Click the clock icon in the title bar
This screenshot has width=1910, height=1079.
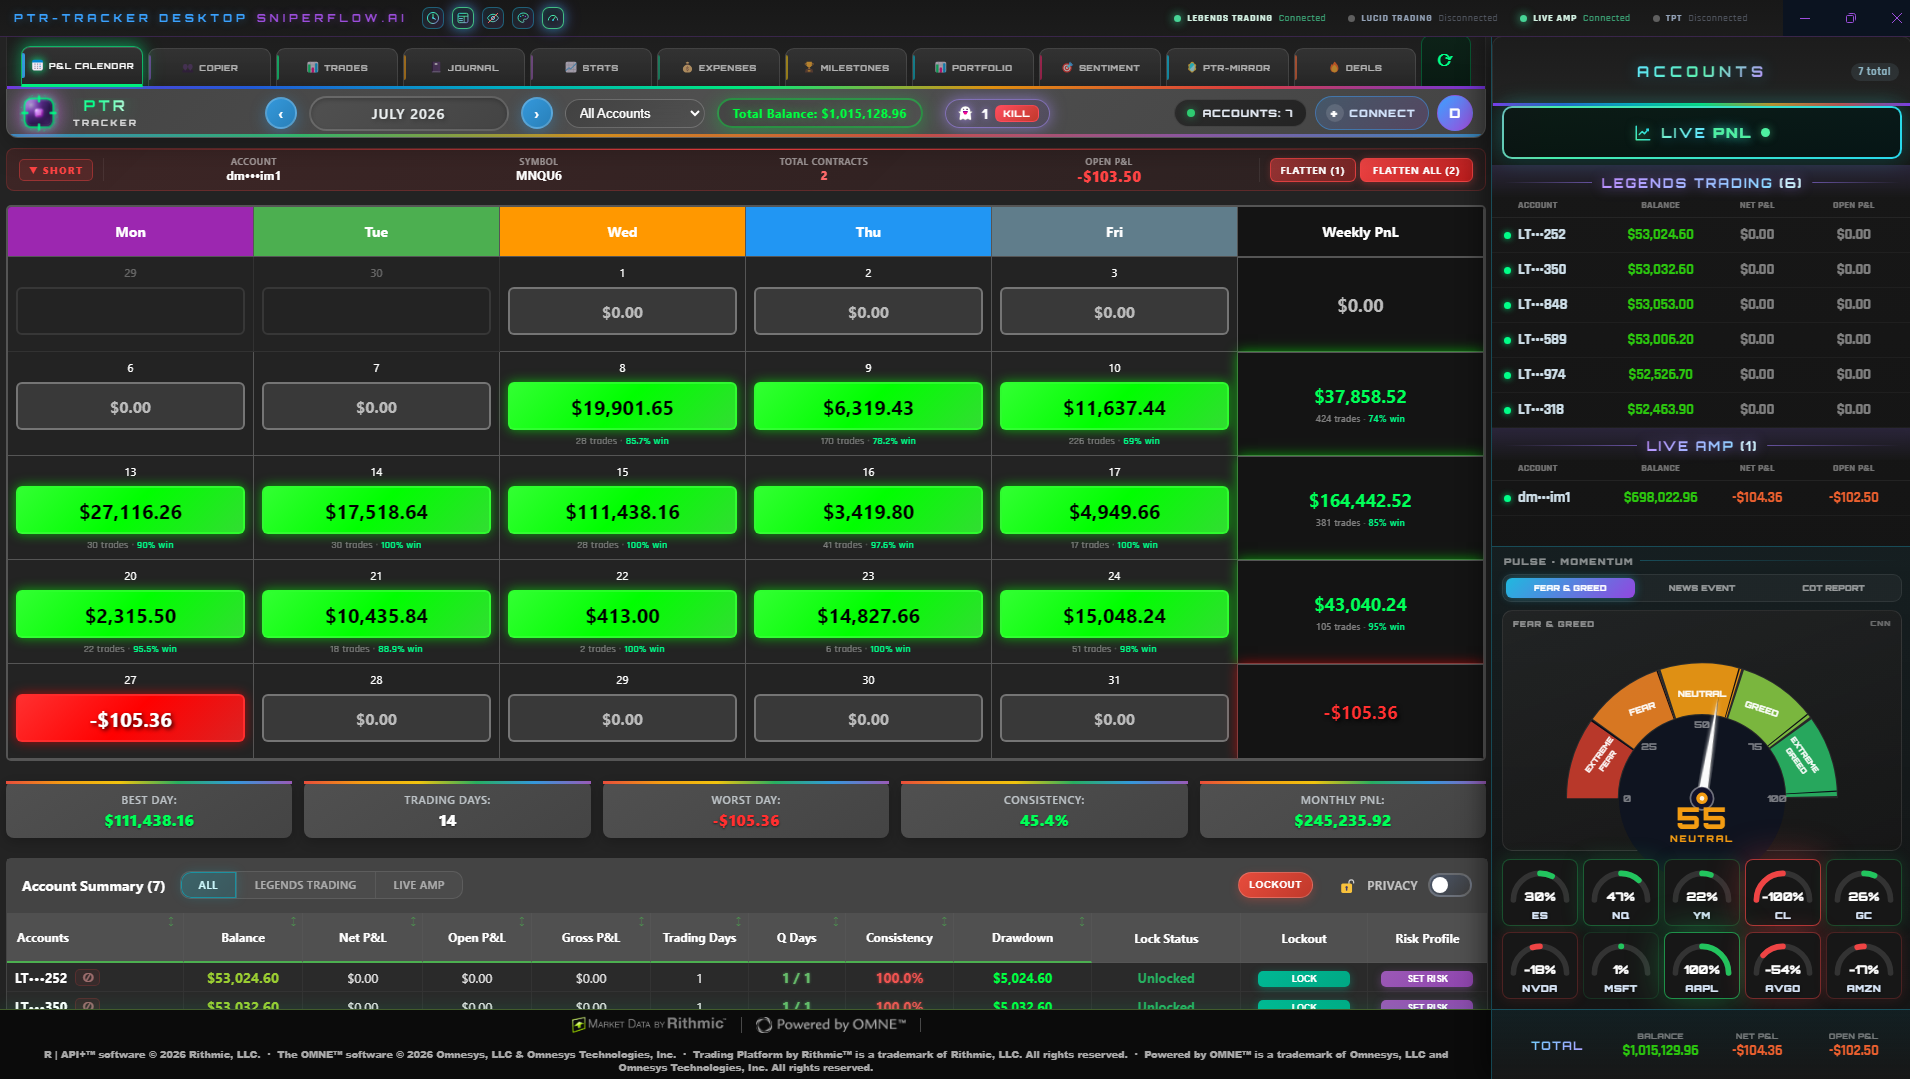point(433,18)
